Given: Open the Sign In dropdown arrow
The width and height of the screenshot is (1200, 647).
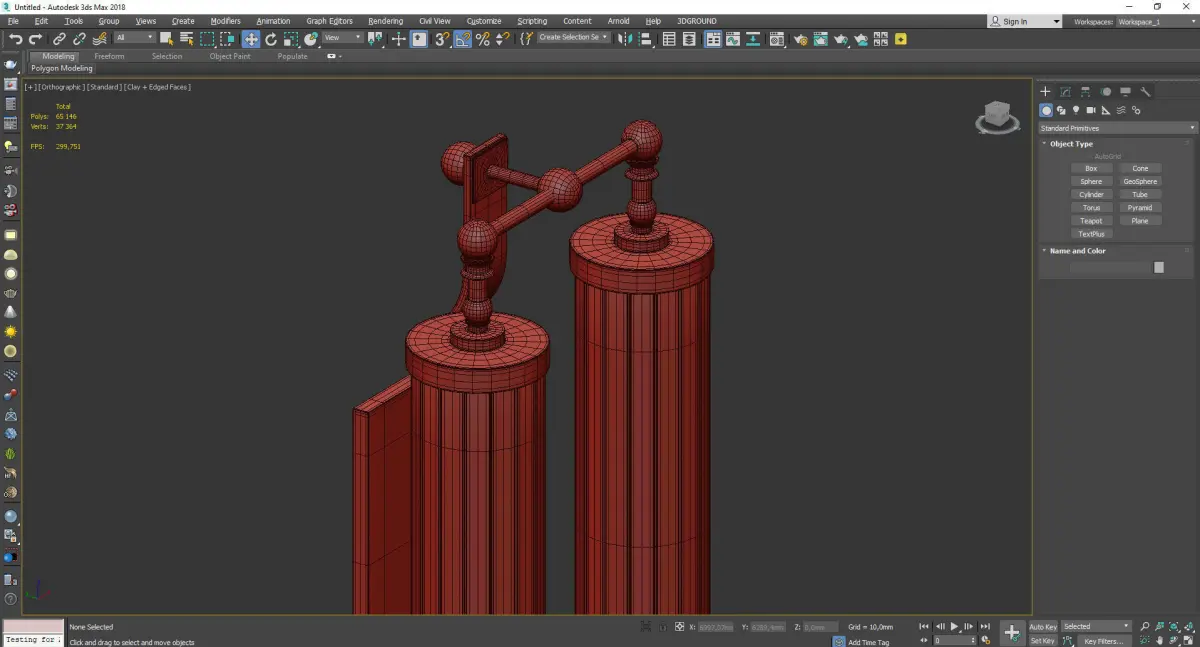Looking at the screenshot, I should point(1056,22).
